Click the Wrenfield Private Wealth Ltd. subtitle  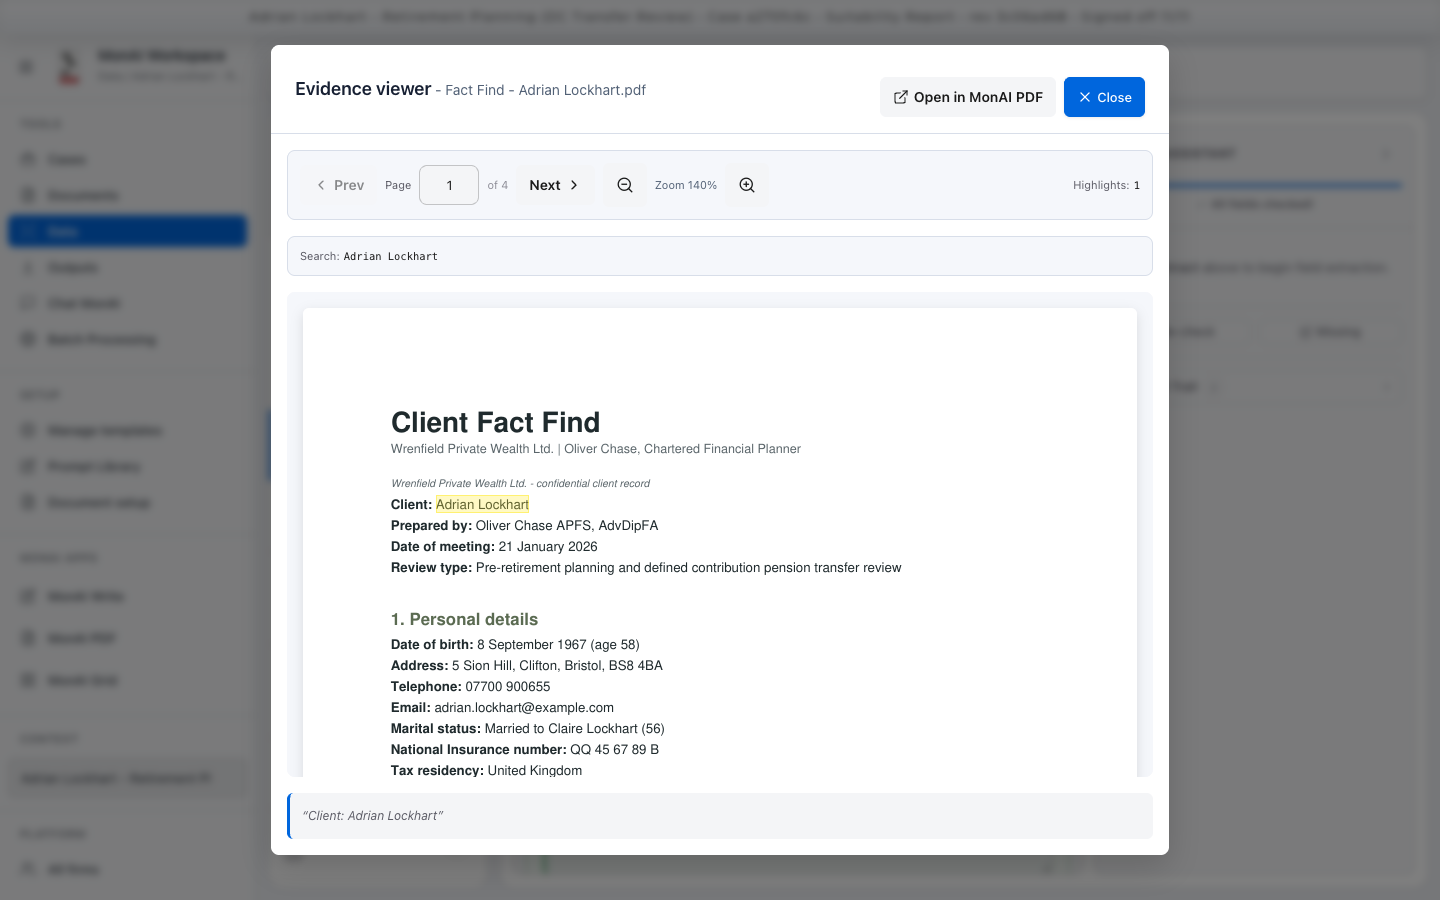point(596,449)
